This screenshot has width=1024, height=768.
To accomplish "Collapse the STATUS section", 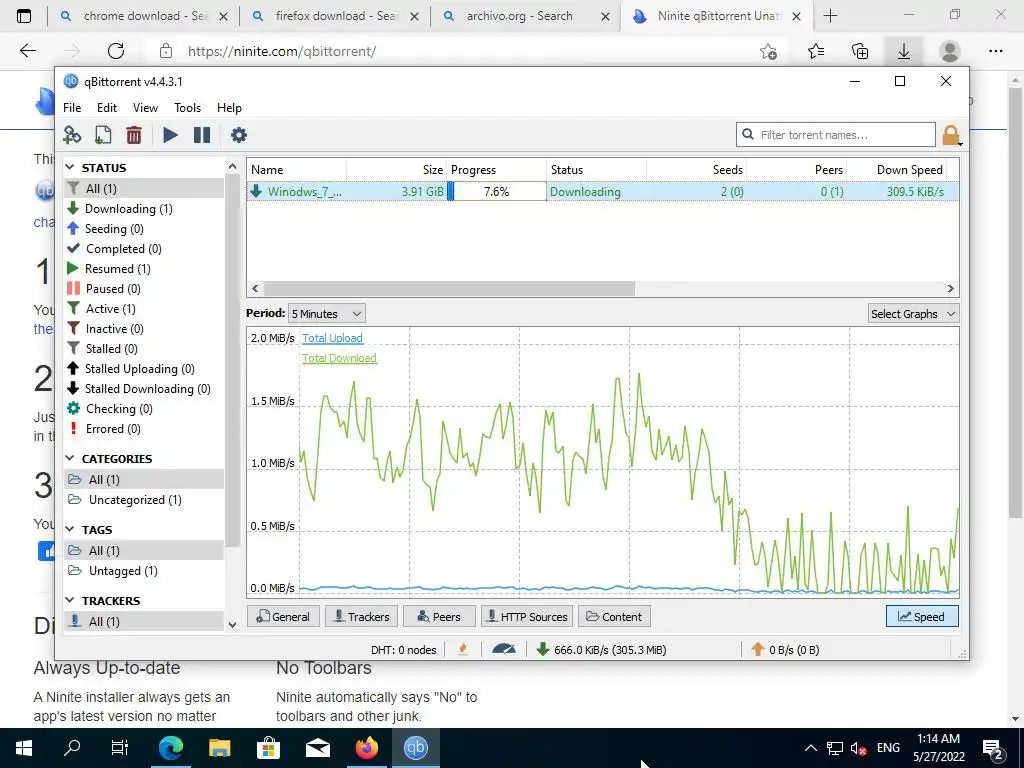I will coord(70,168).
